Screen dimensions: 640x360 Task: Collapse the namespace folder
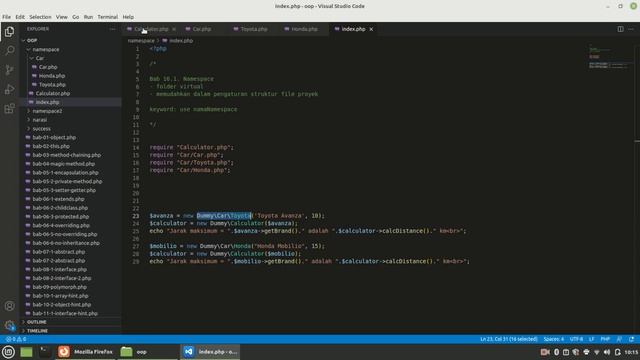(70, 49)
